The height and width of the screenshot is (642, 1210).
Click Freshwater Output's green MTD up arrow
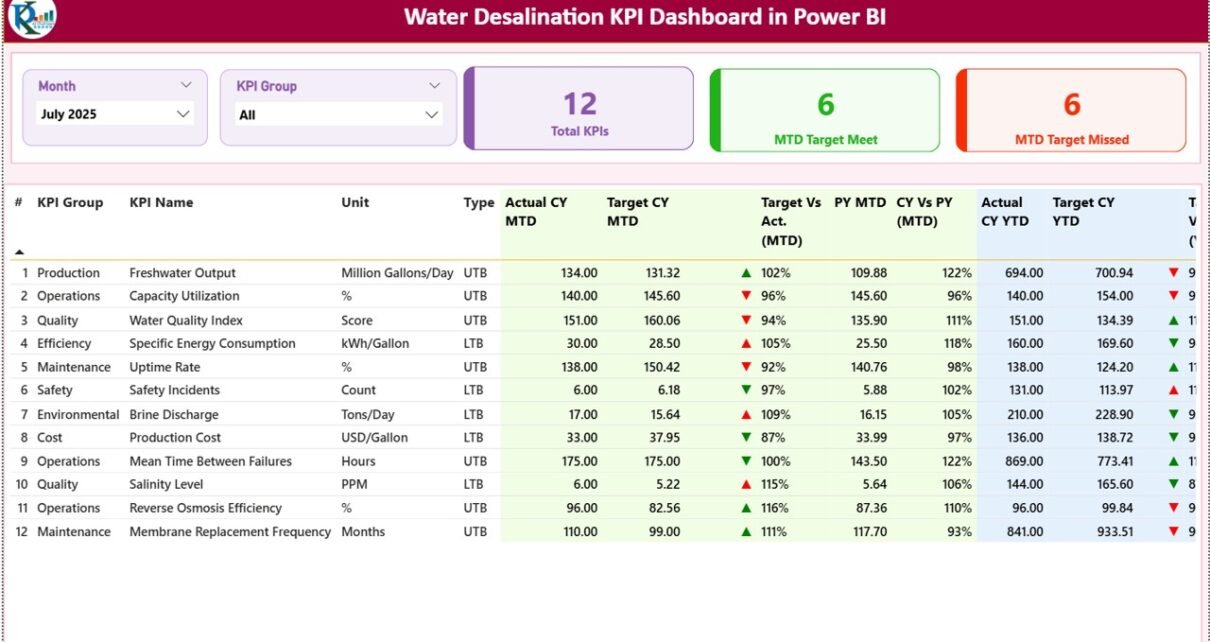click(745, 273)
